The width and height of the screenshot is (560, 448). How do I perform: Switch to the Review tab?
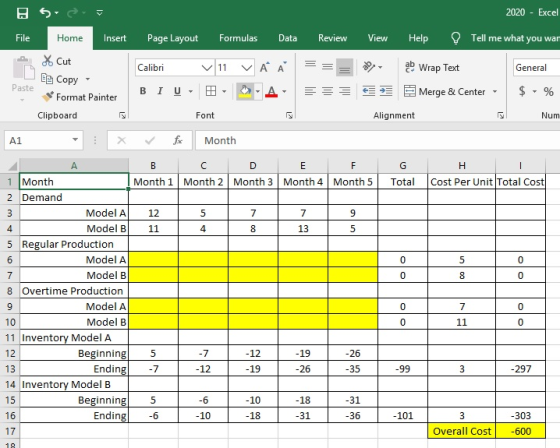pos(332,38)
